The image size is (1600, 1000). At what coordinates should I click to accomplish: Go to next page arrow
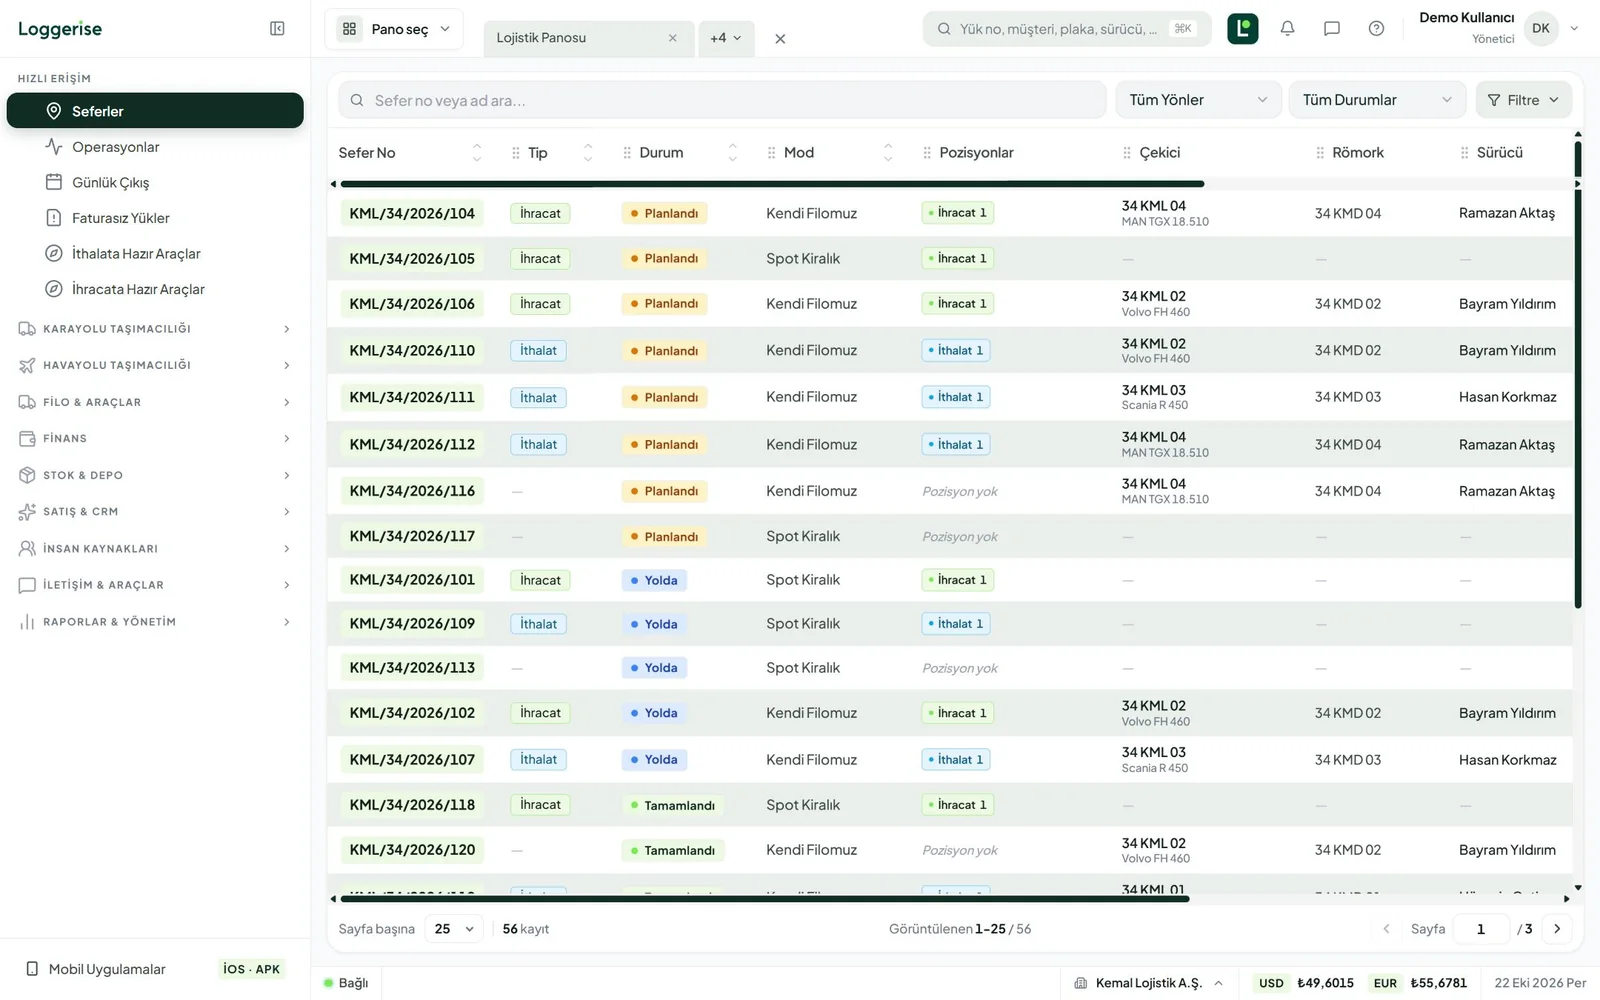pos(1556,929)
